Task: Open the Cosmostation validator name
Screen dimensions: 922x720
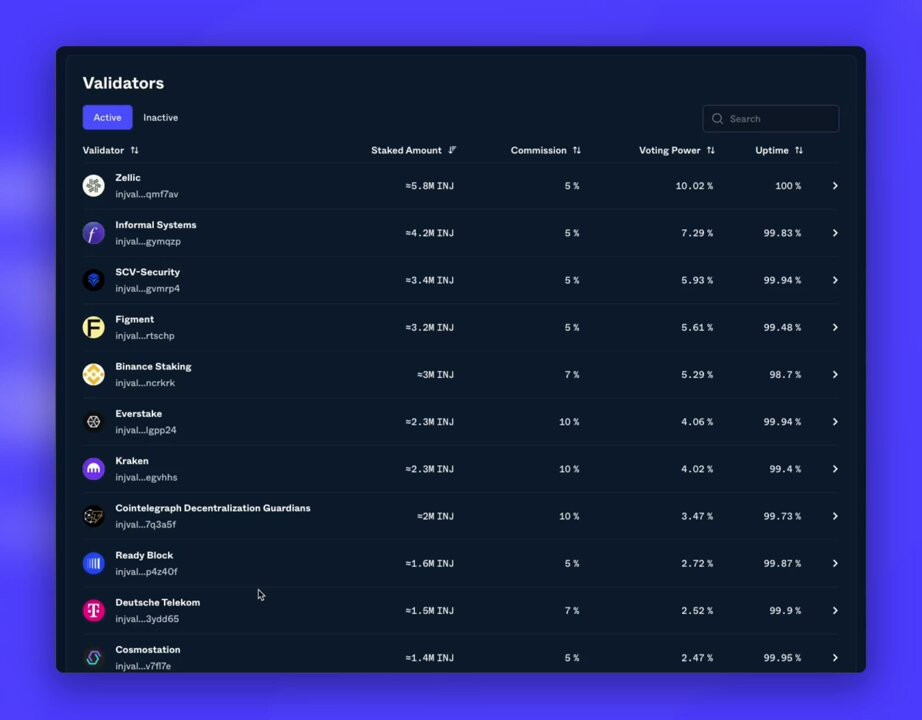Action: click(x=148, y=649)
